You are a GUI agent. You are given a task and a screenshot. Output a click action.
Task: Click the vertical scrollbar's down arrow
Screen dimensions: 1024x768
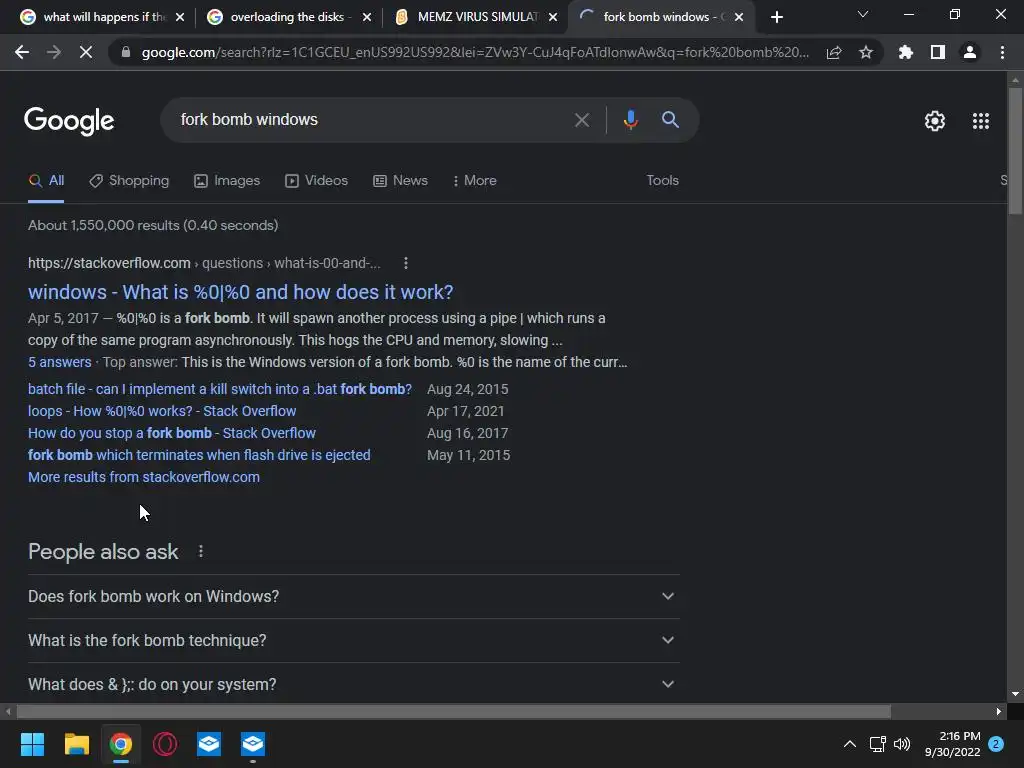(x=1015, y=694)
